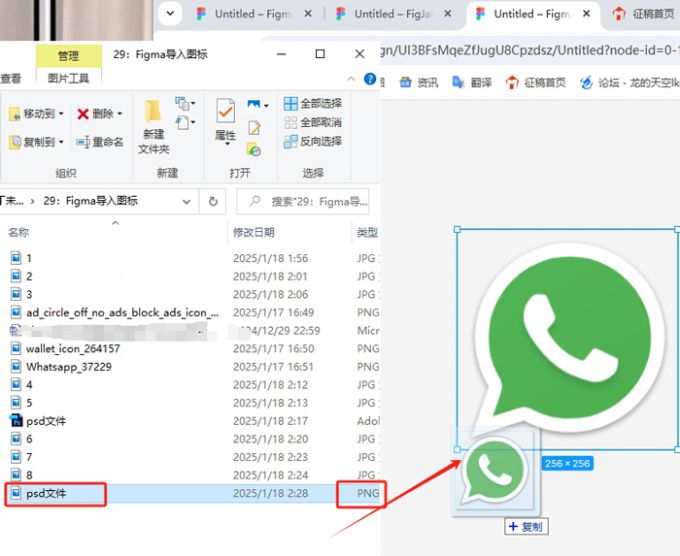Click the top-left selection handle of the image
The image size is (680, 556).
[x=457, y=229]
